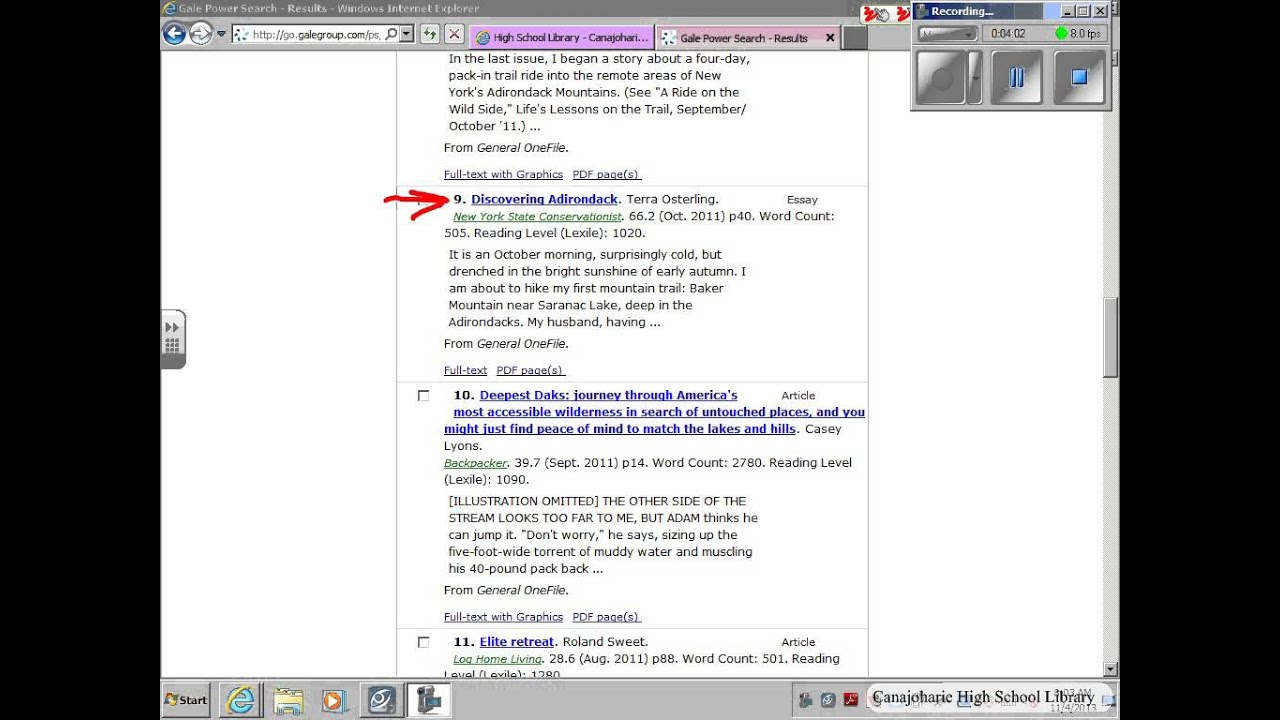
Task: Open Windows Explorer folder on taskbar
Action: click(288, 700)
